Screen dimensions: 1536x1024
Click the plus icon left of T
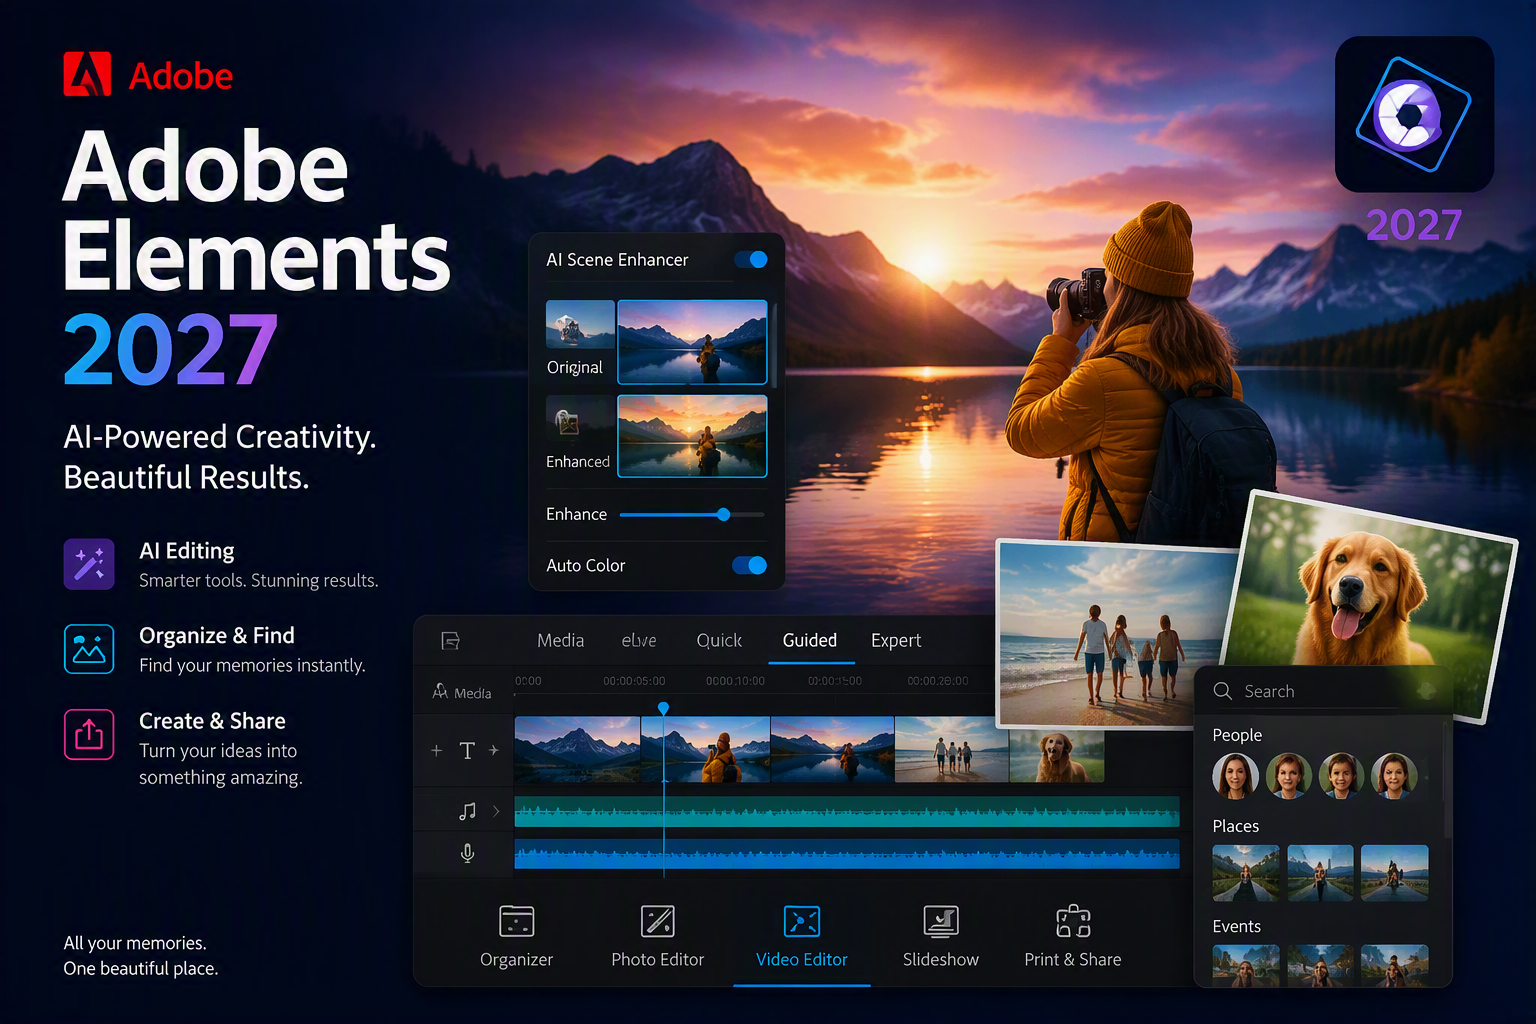click(436, 750)
